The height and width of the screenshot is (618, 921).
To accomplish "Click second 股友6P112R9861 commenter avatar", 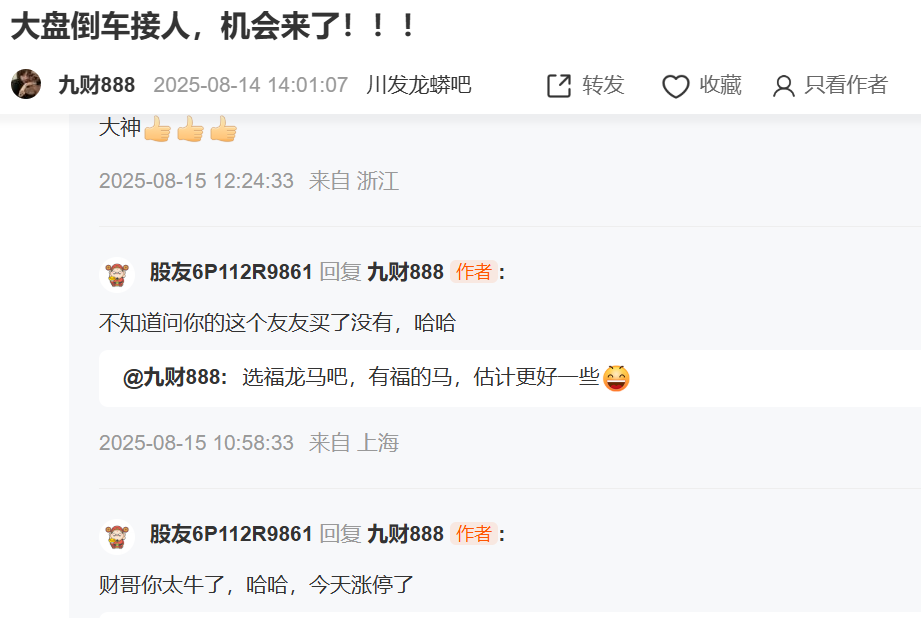I will pyautogui.click(x=117, y=536).
